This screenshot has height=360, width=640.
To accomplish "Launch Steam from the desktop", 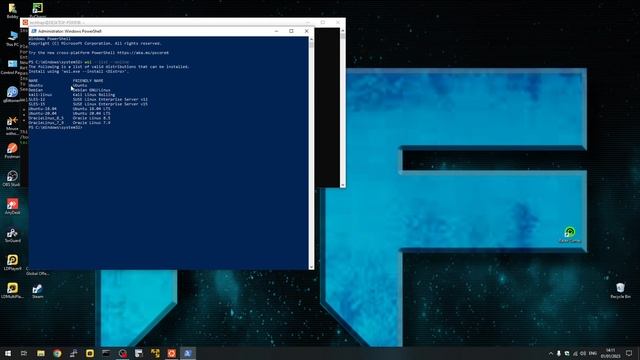I will click(38, 290).
